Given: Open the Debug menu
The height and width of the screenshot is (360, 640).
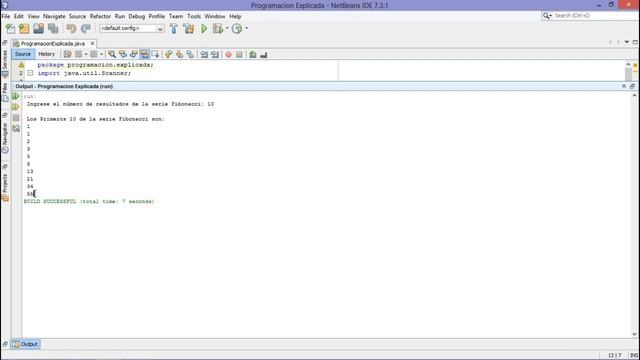Looking at the screenshot, I should pyautogui.click(x=137, y=16).
